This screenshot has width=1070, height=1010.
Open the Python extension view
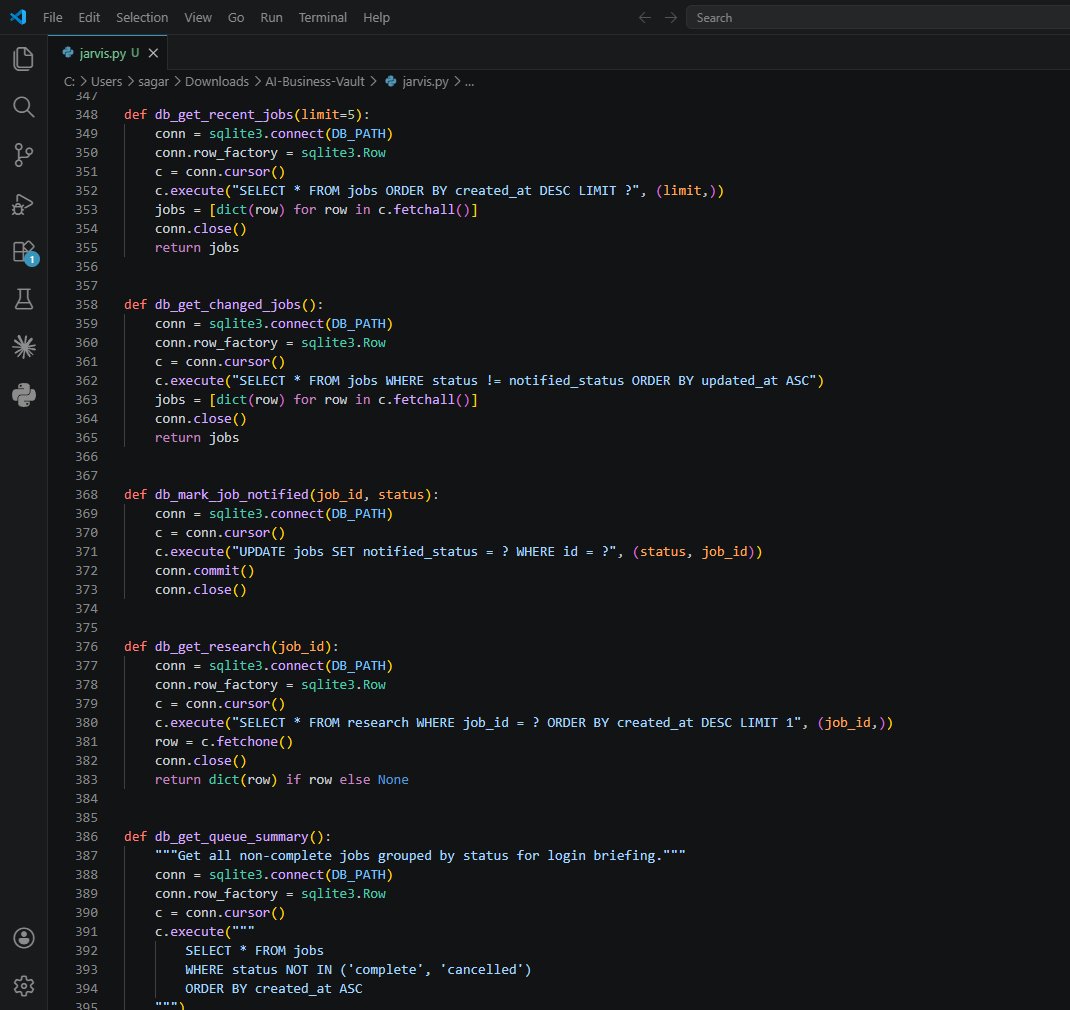23,395
